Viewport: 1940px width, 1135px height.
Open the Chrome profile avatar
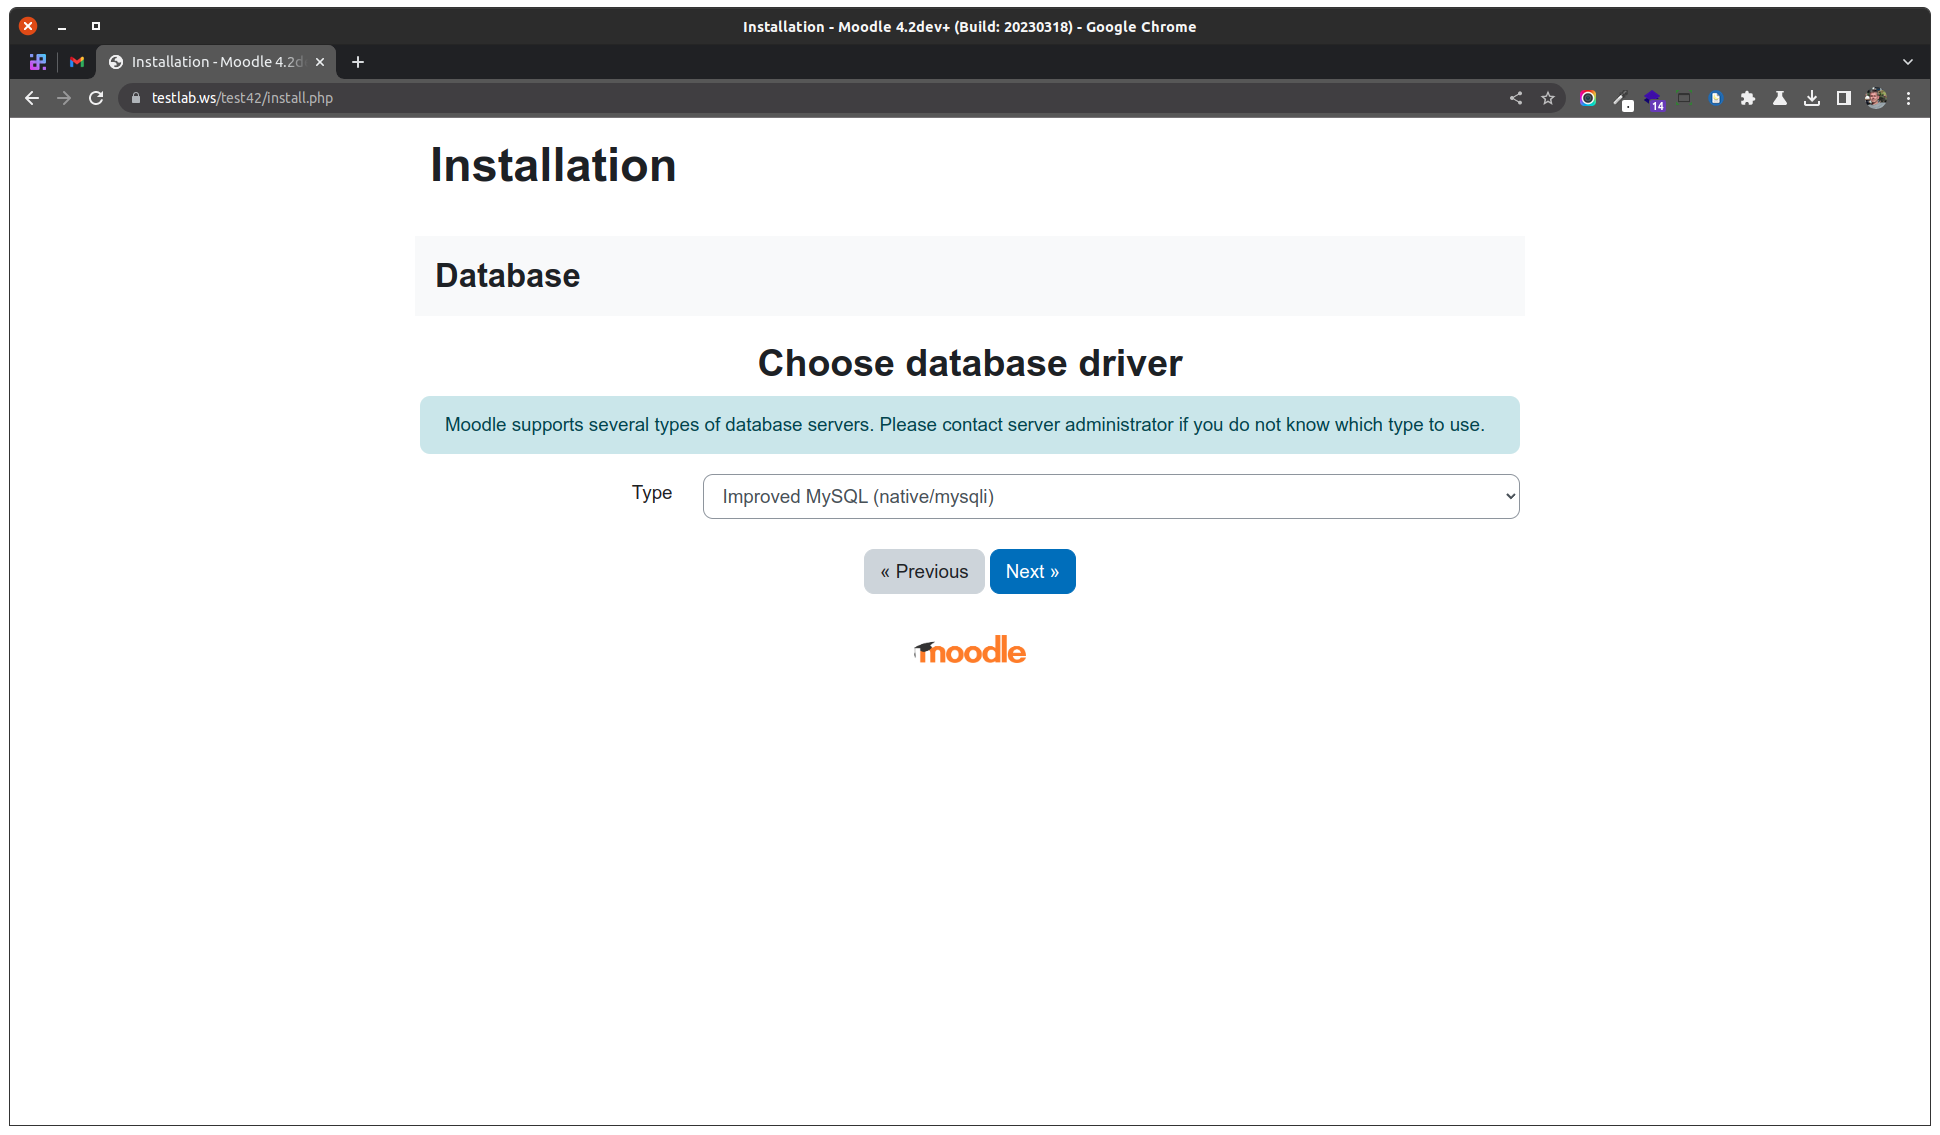point(1876,98)
